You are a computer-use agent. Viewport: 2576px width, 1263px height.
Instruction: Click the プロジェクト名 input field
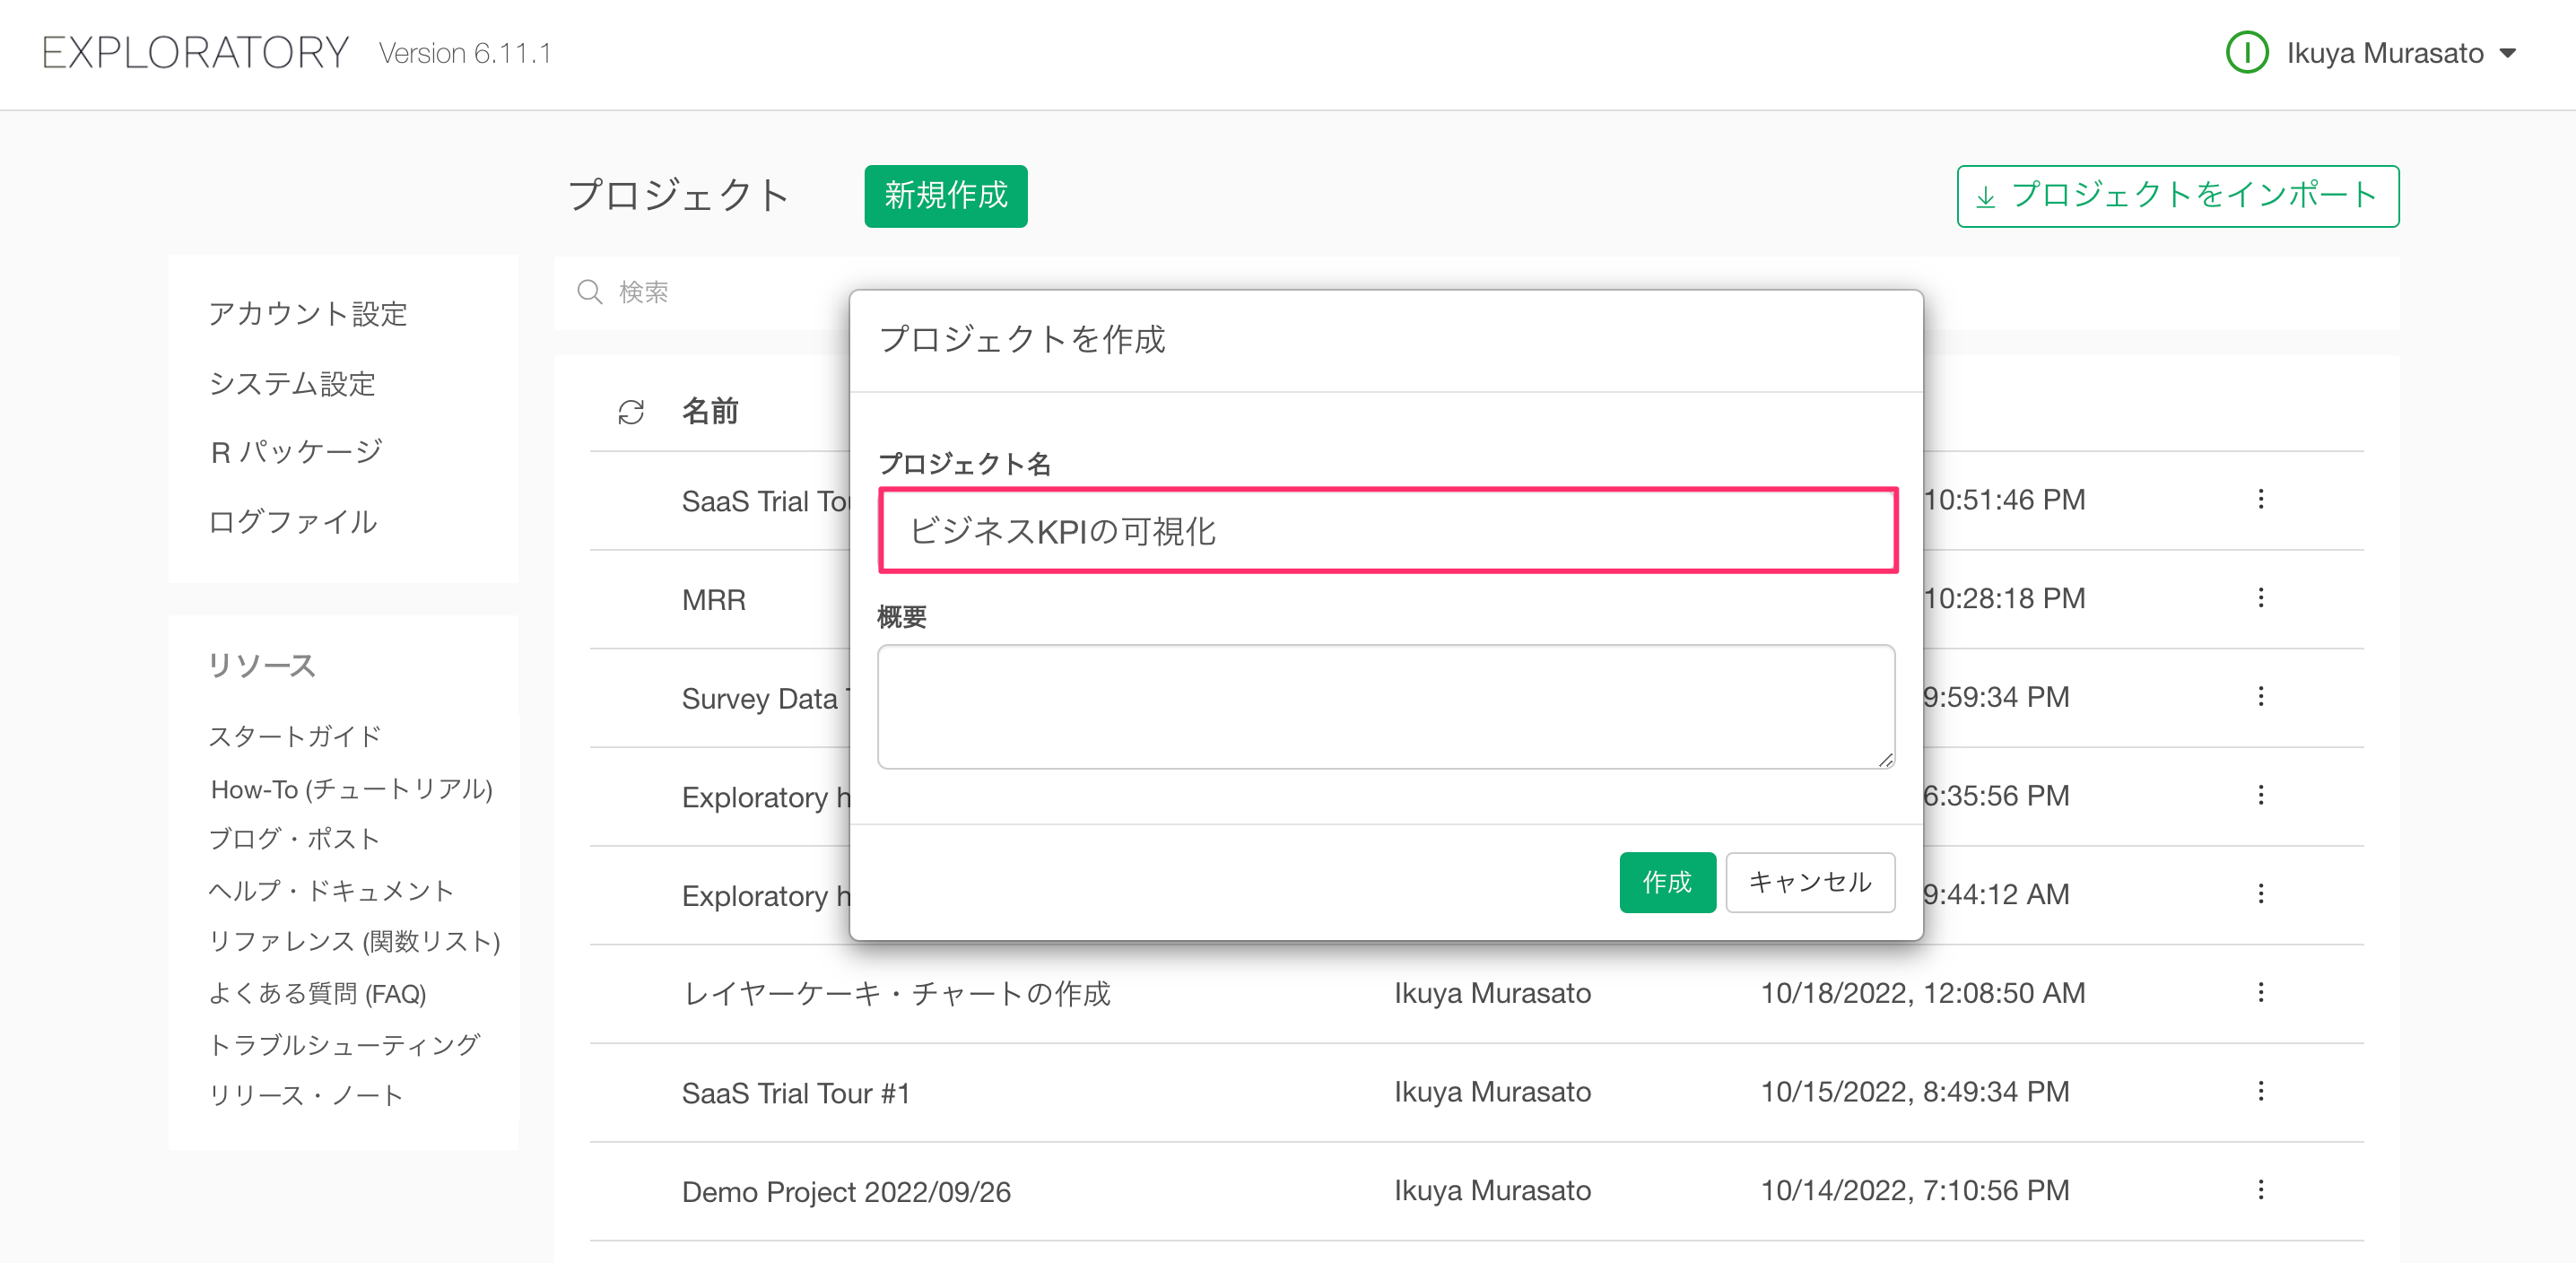pos(1387,531)
